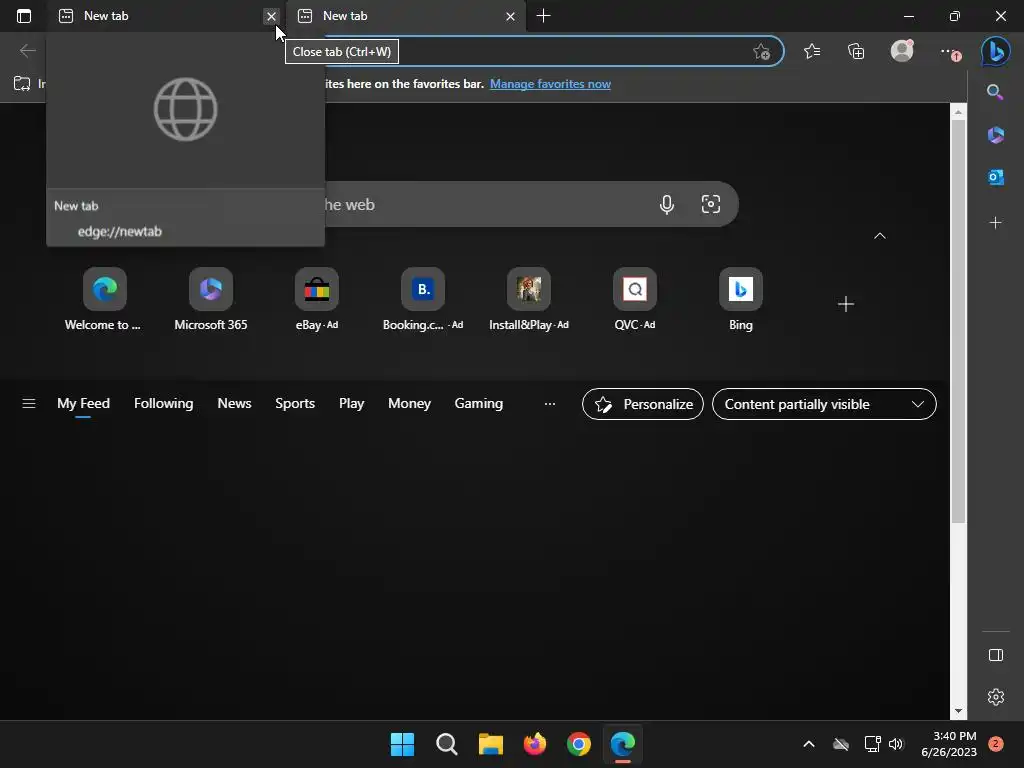Select the Money tab
Image resolution: width=1024 pixels, height=768 pixels.
(x=409, y=404)
